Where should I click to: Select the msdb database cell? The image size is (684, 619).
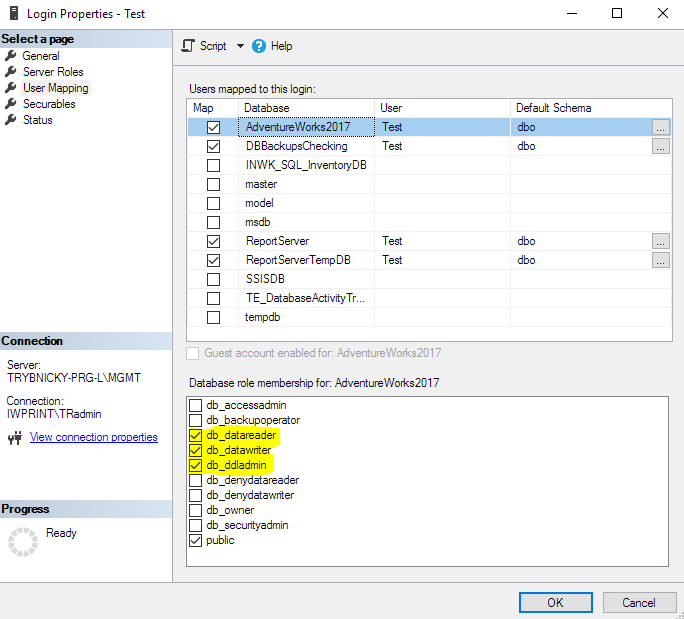pos(307,222)
